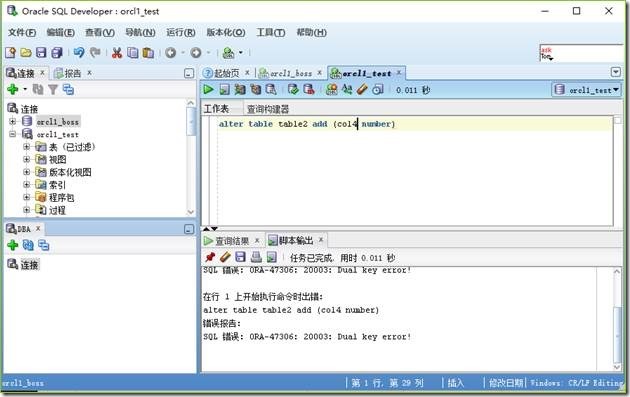
Task: Open the 帮助(H) menu
Action: click(x=311, y=33)
